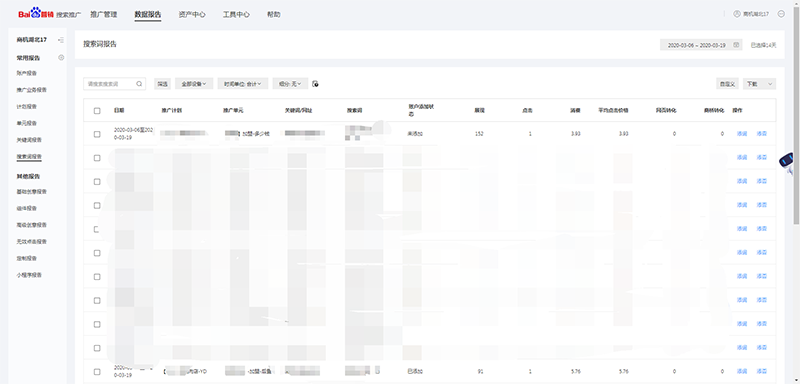Open settings icon beside 常用报告
The image size is (800, 384).
pos(61,58)
